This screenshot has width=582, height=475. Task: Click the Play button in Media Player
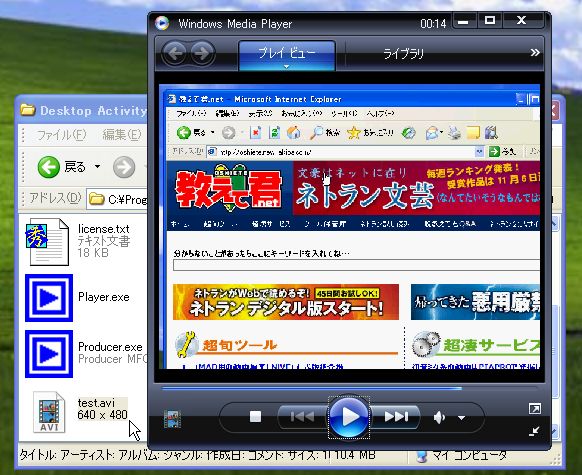tap(349, 417)
